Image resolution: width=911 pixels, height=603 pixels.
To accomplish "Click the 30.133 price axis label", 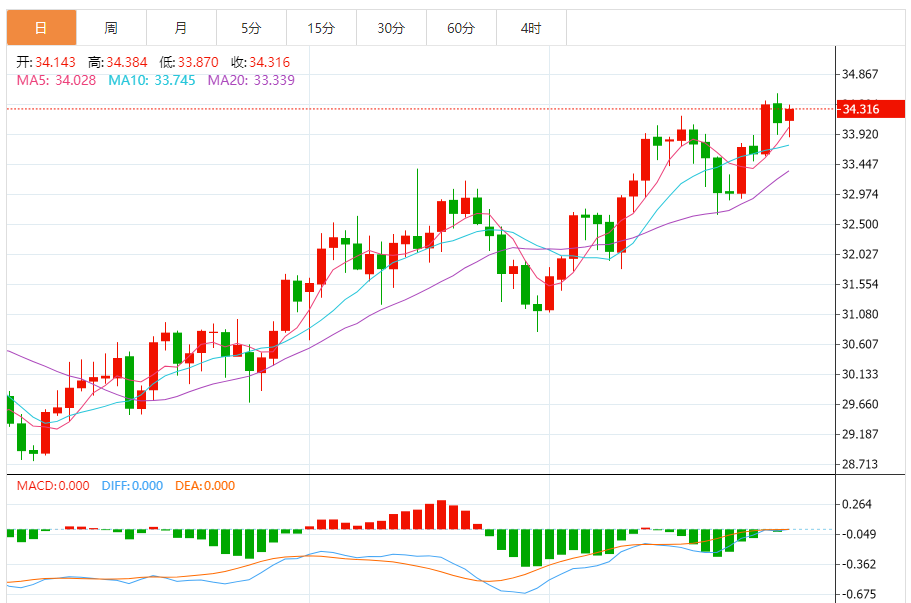I will coord(860,374).
